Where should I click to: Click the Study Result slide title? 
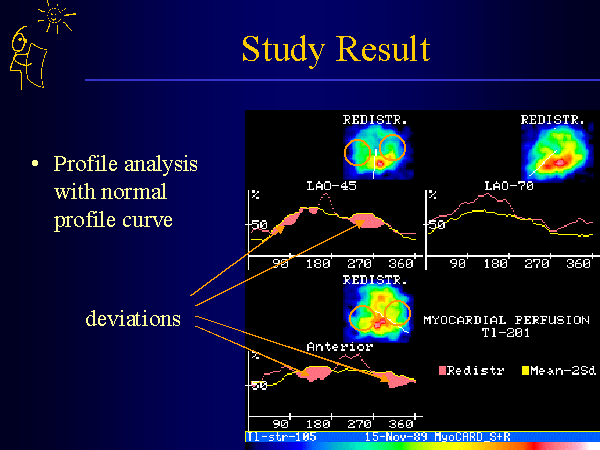coord(335,48)
